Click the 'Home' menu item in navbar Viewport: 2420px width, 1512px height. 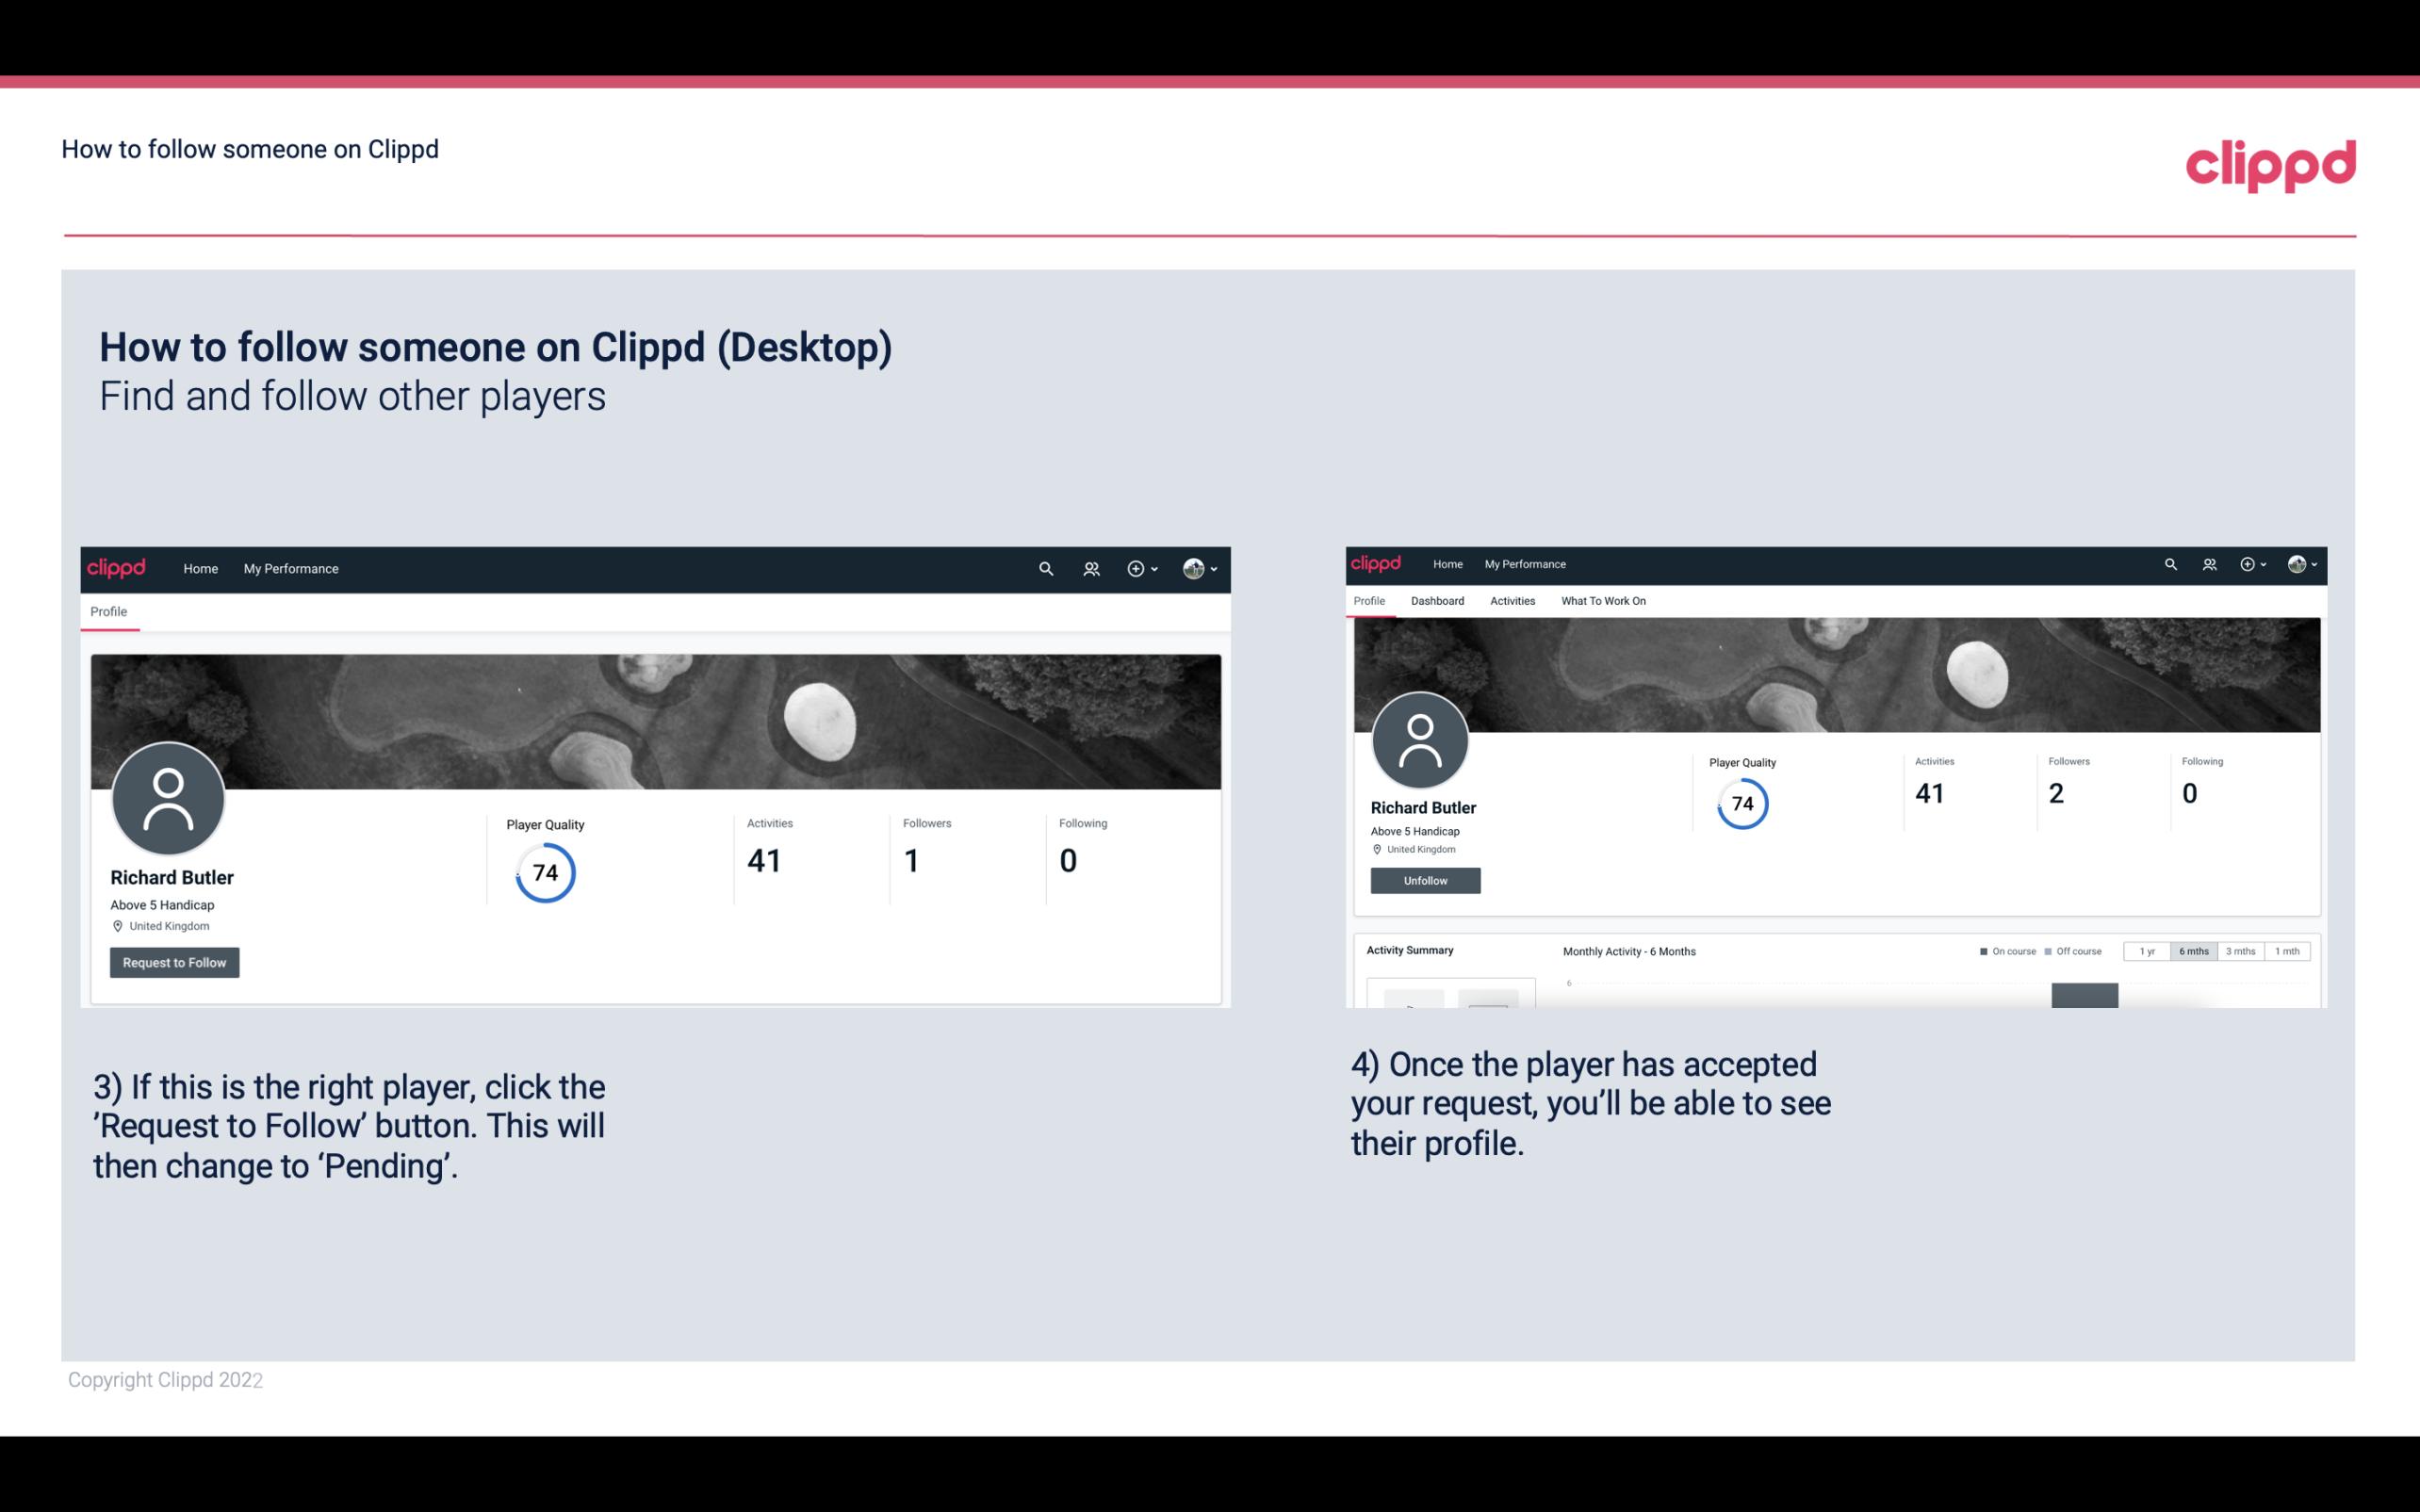199,568
